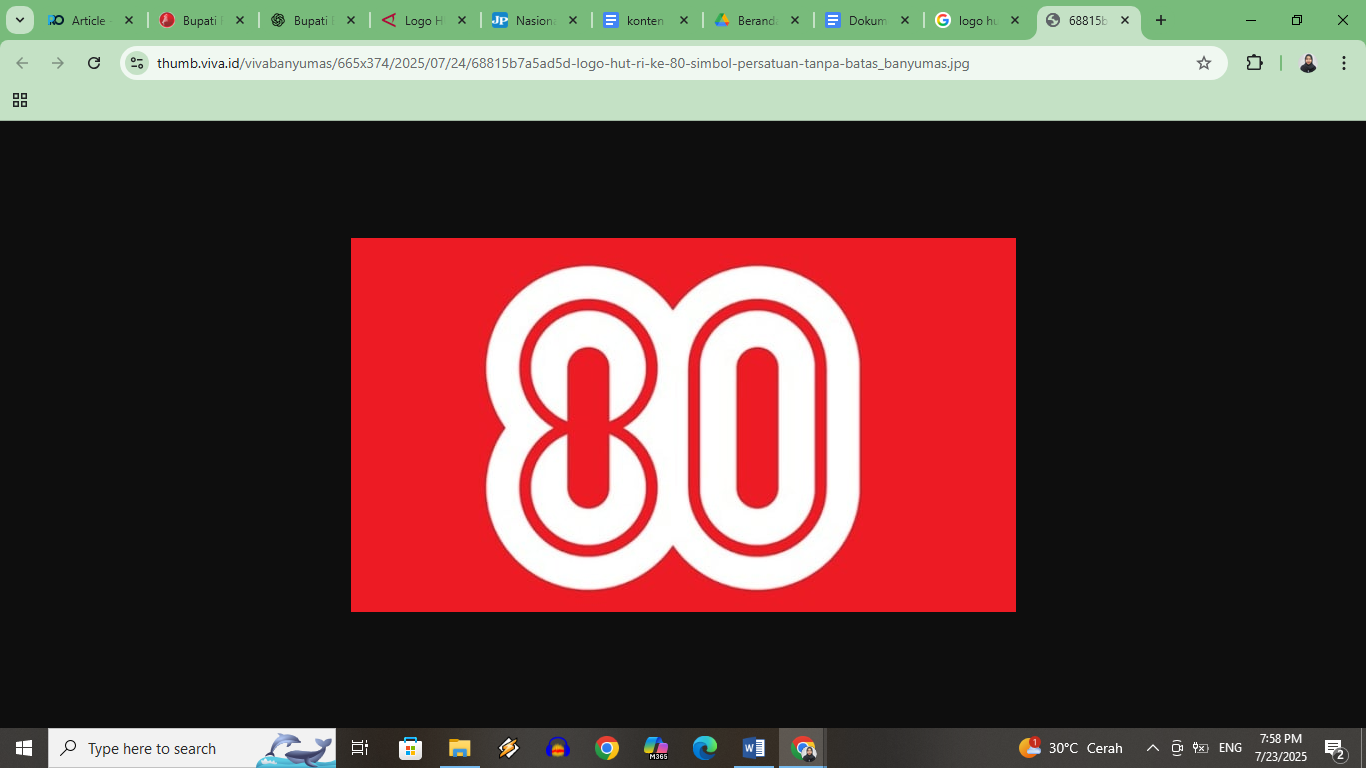The width and height of the screenshot is (1366, 768).
Task: Restore down the Chrome window
Action: (x=1297, y=20)
